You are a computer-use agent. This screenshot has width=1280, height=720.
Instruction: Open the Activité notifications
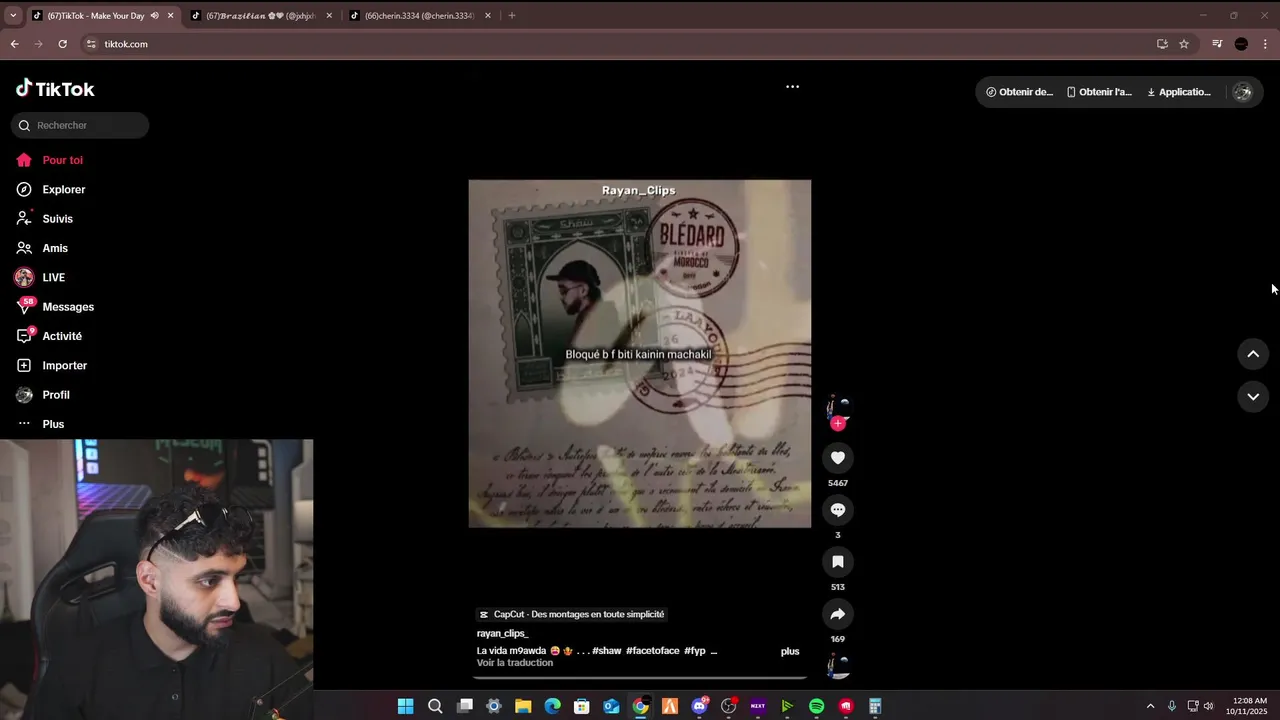pyautogui.click(x=62, y=336)
